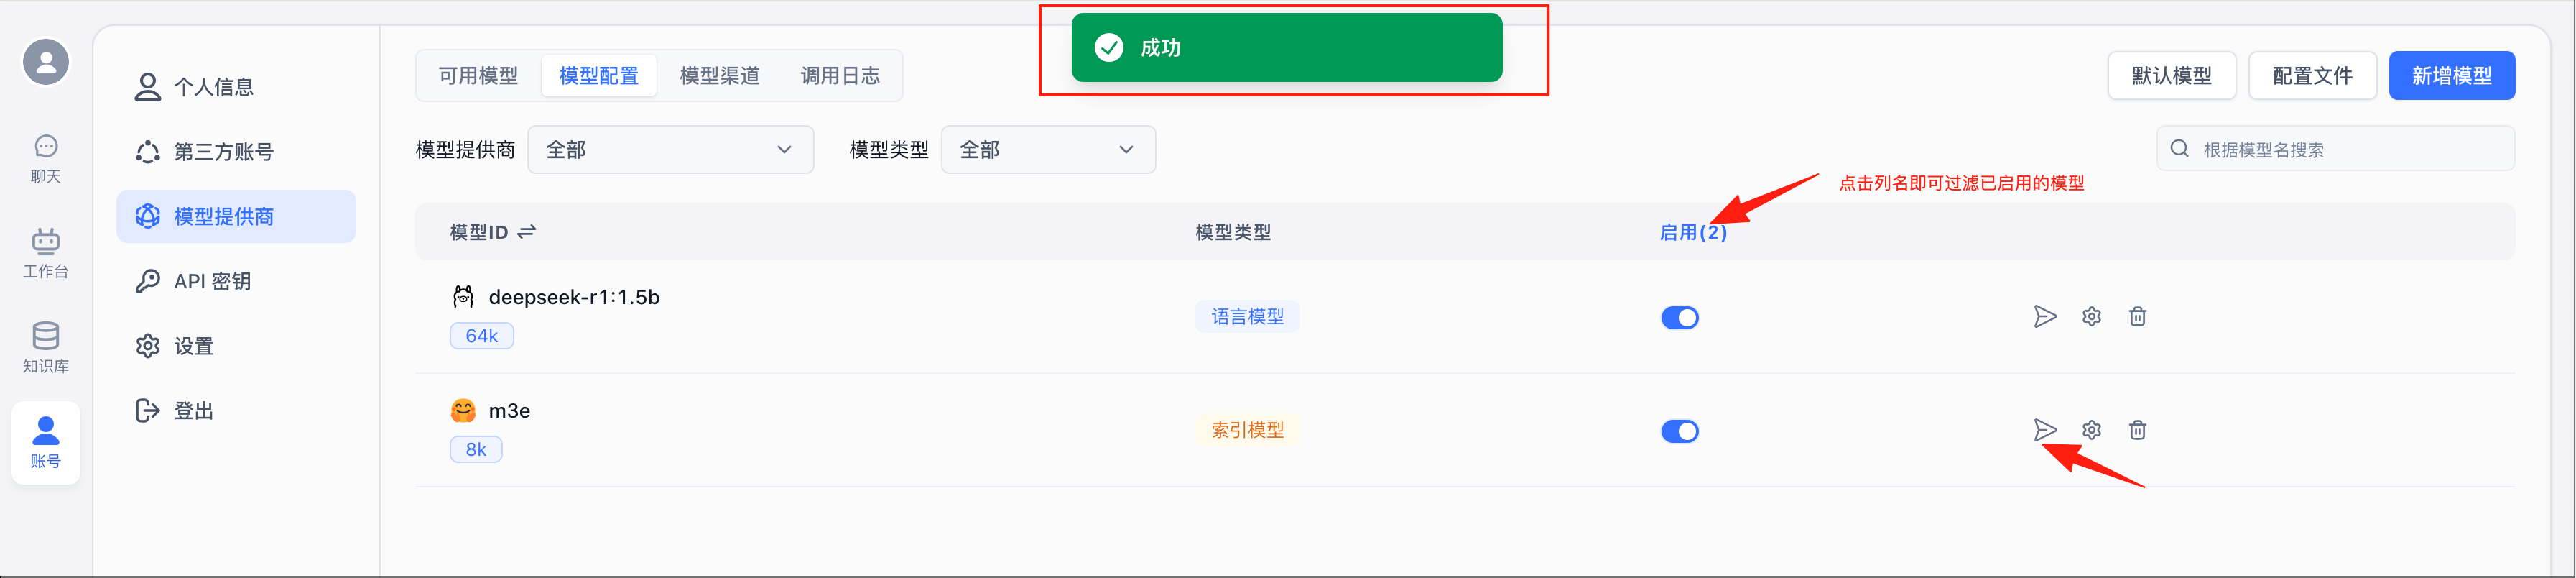Open the 模型类型 dropdown
The height and width of the screenshot is (578, 2576).
(x=1047, y=150)
